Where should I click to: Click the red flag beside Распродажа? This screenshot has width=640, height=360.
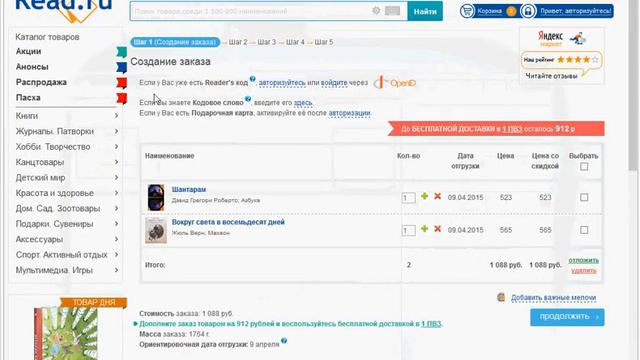tap(122, 83)
